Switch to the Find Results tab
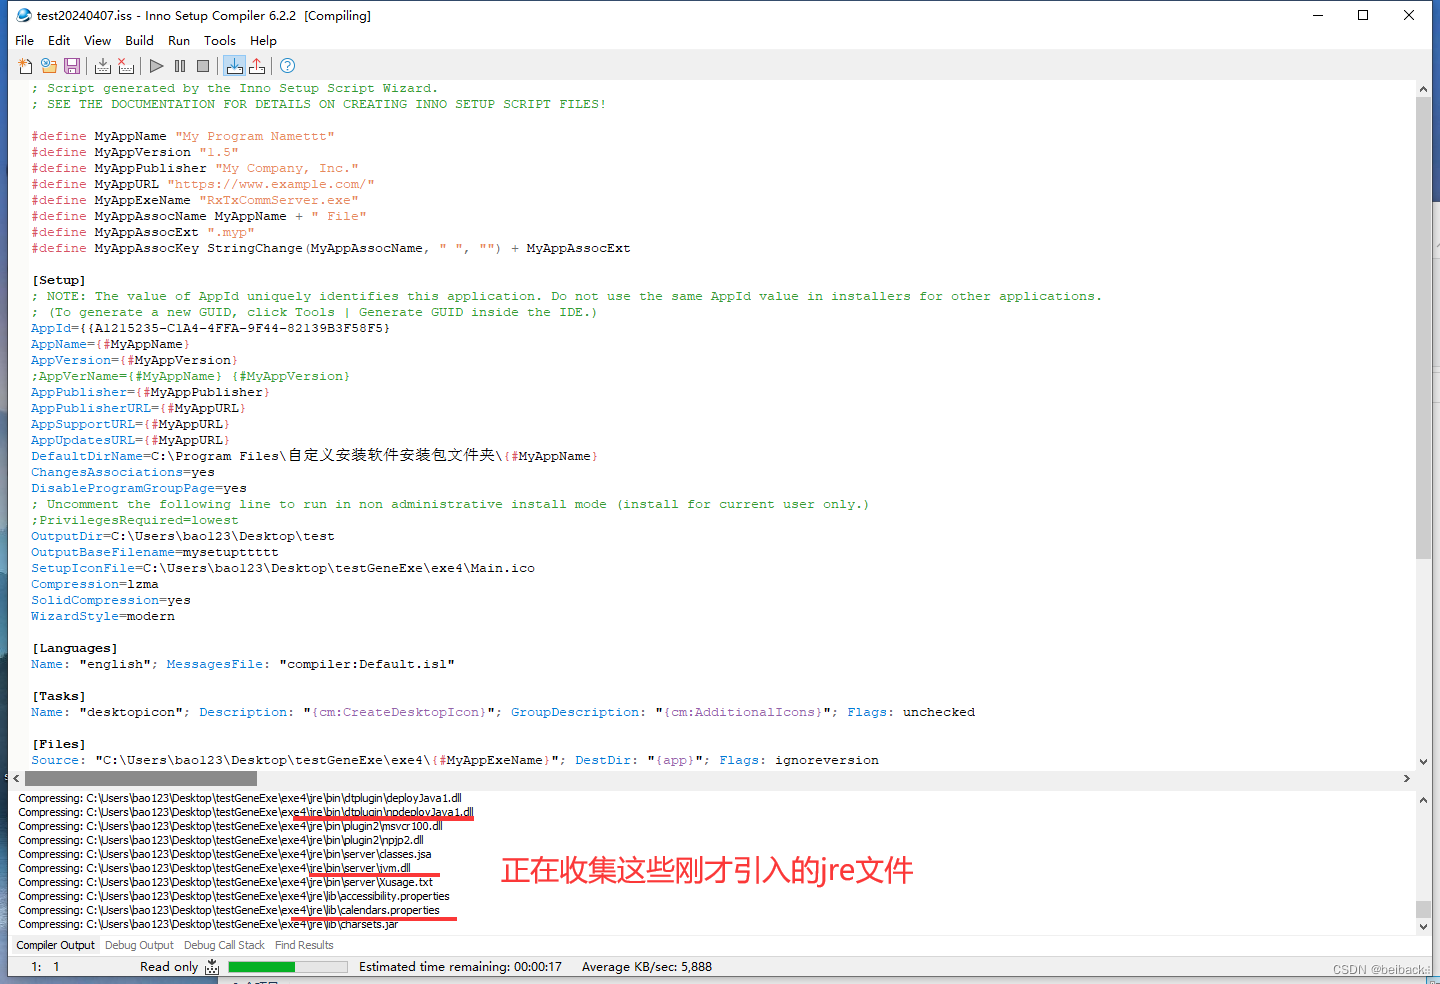This screenshot has width=1440, height=984. [304, 945]
